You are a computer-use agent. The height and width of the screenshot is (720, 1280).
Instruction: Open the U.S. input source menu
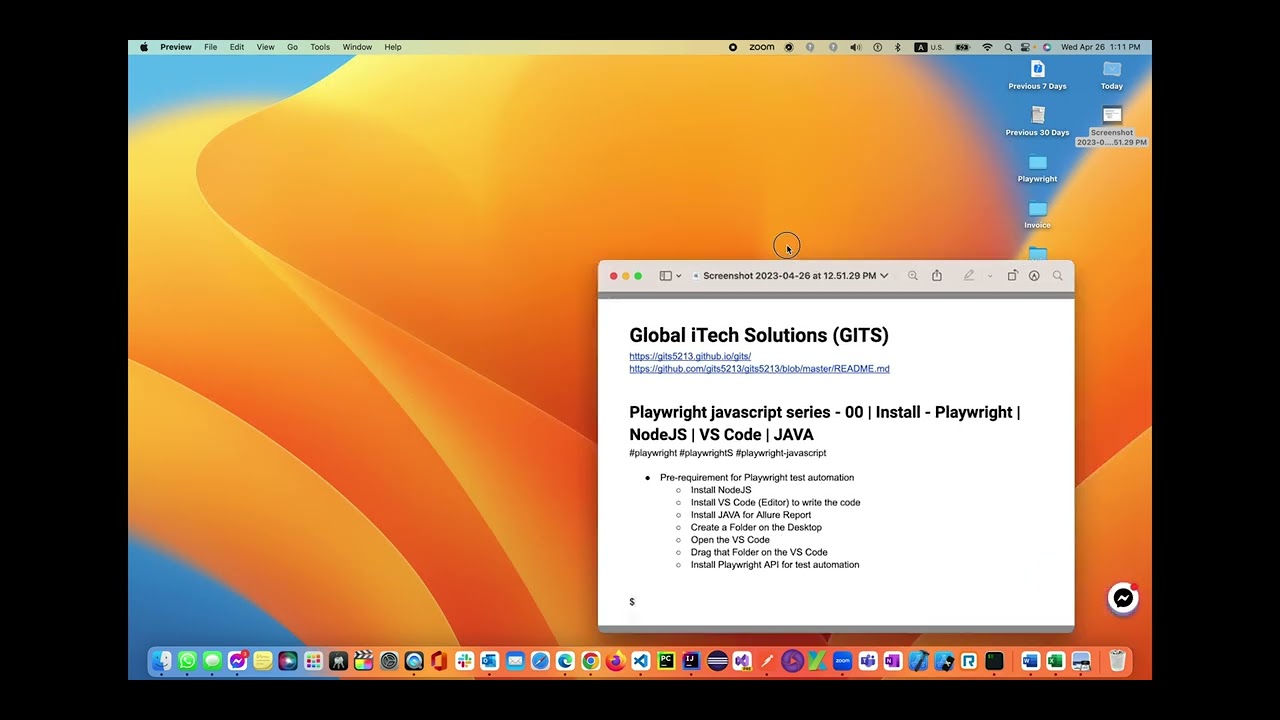(x=929, y=47)
